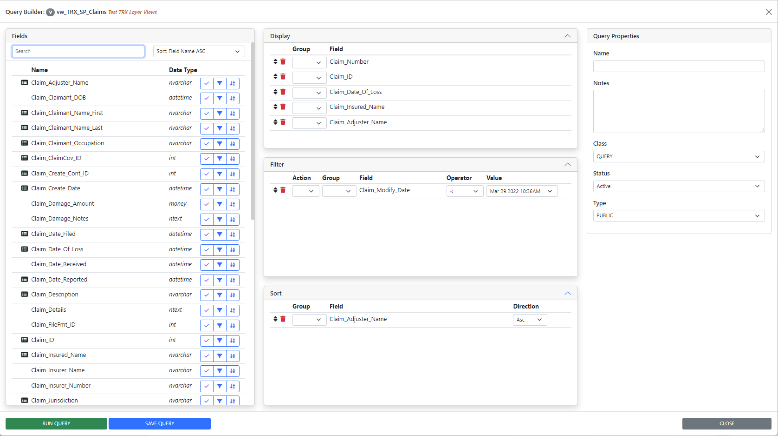Click the checkmark icon for Claim_Damage_Amount
Screen dimensions: 778x436
point(206,204)
